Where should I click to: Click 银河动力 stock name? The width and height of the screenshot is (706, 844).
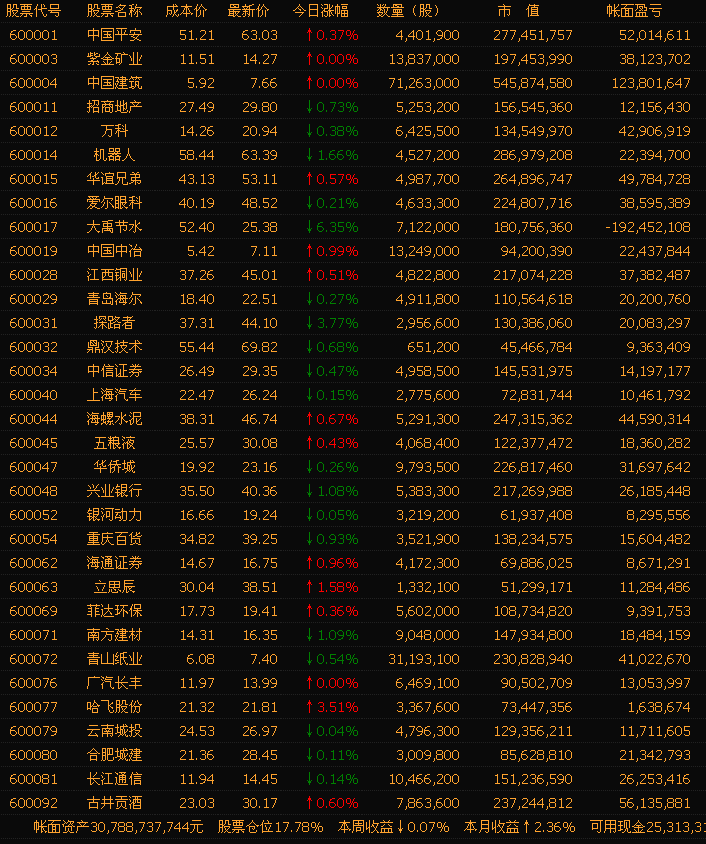coord(115,515)
